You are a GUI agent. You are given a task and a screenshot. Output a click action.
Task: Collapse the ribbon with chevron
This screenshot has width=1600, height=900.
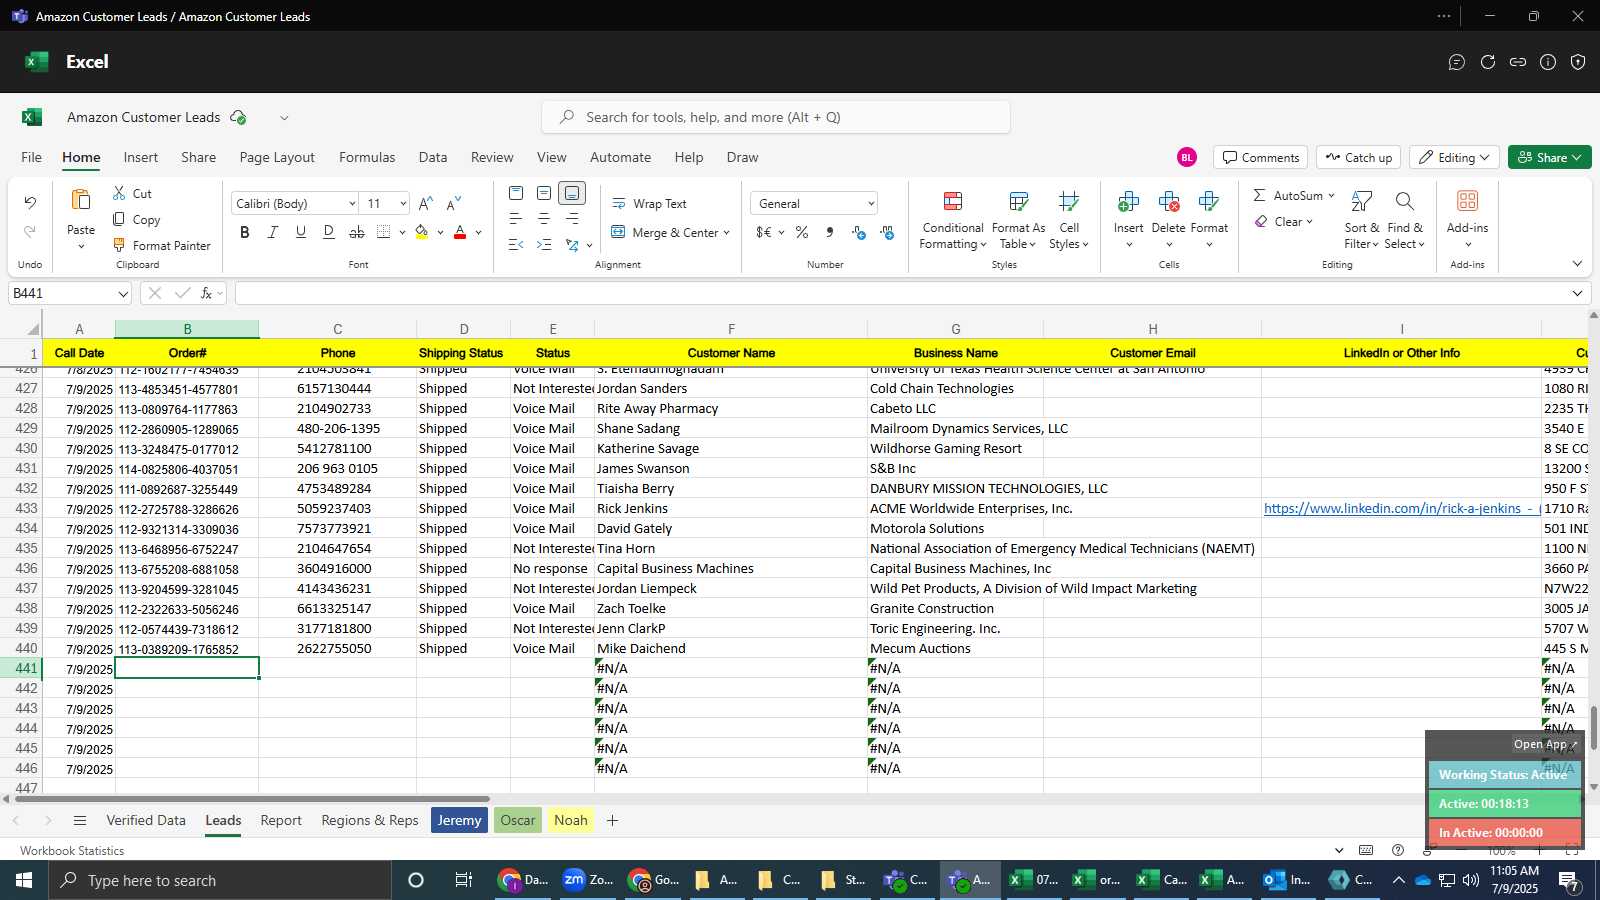click(x=1577, y=264)
